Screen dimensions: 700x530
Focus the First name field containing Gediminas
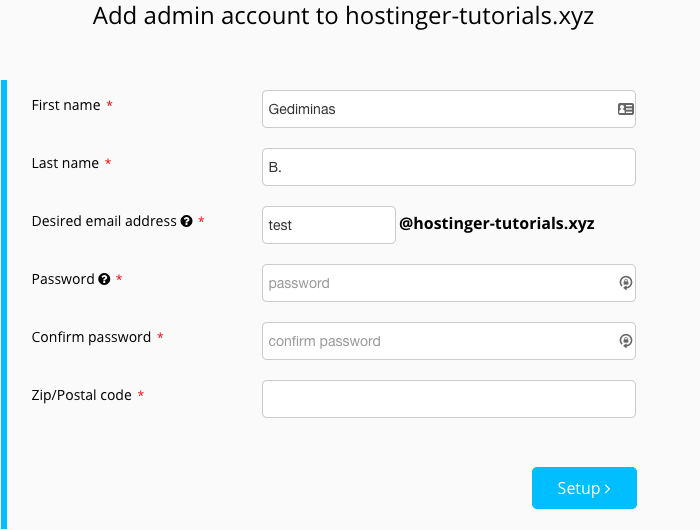pos(449,109)
